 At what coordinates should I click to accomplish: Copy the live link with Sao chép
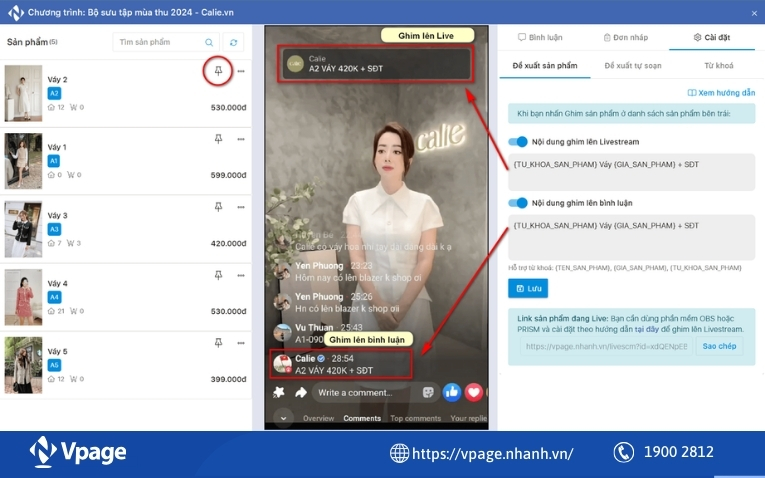pos(719,346)
